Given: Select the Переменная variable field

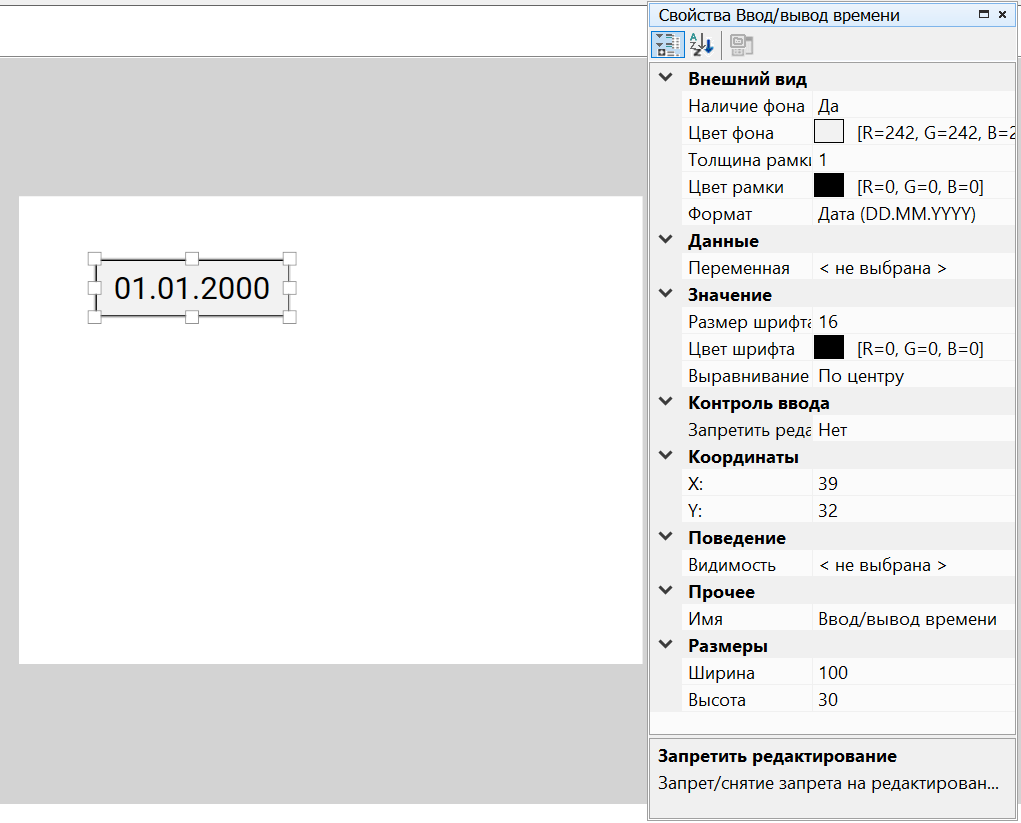Looking at the screenshot, I should 910,268.
